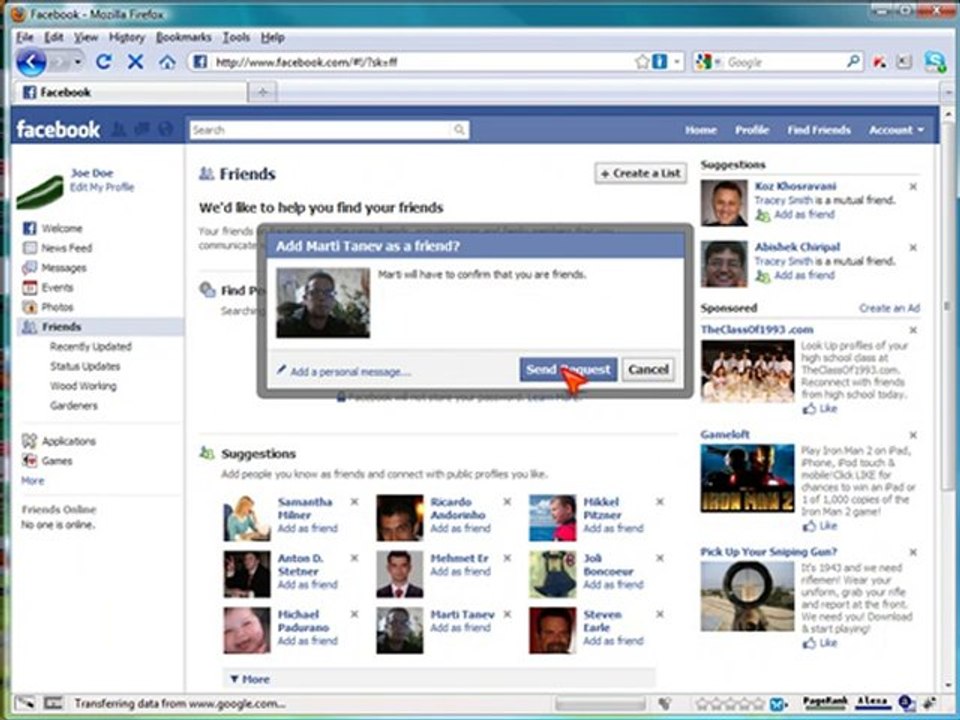Click the Google search box
960x720 pixels.
[x=786, y=62]
